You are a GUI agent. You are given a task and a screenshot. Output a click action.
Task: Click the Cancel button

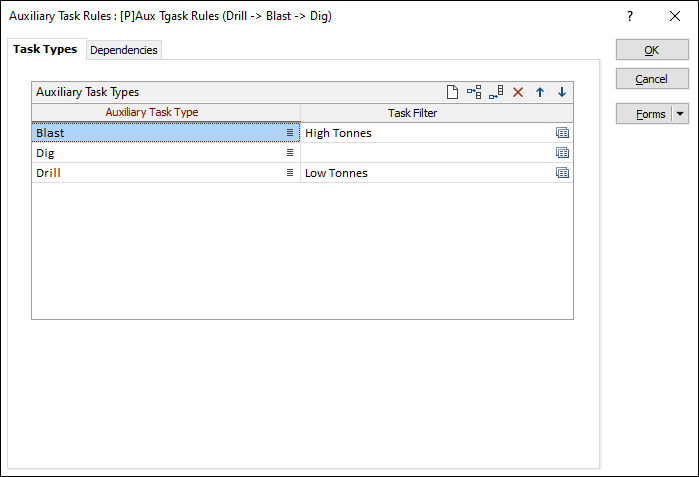(x=652, y=79)
